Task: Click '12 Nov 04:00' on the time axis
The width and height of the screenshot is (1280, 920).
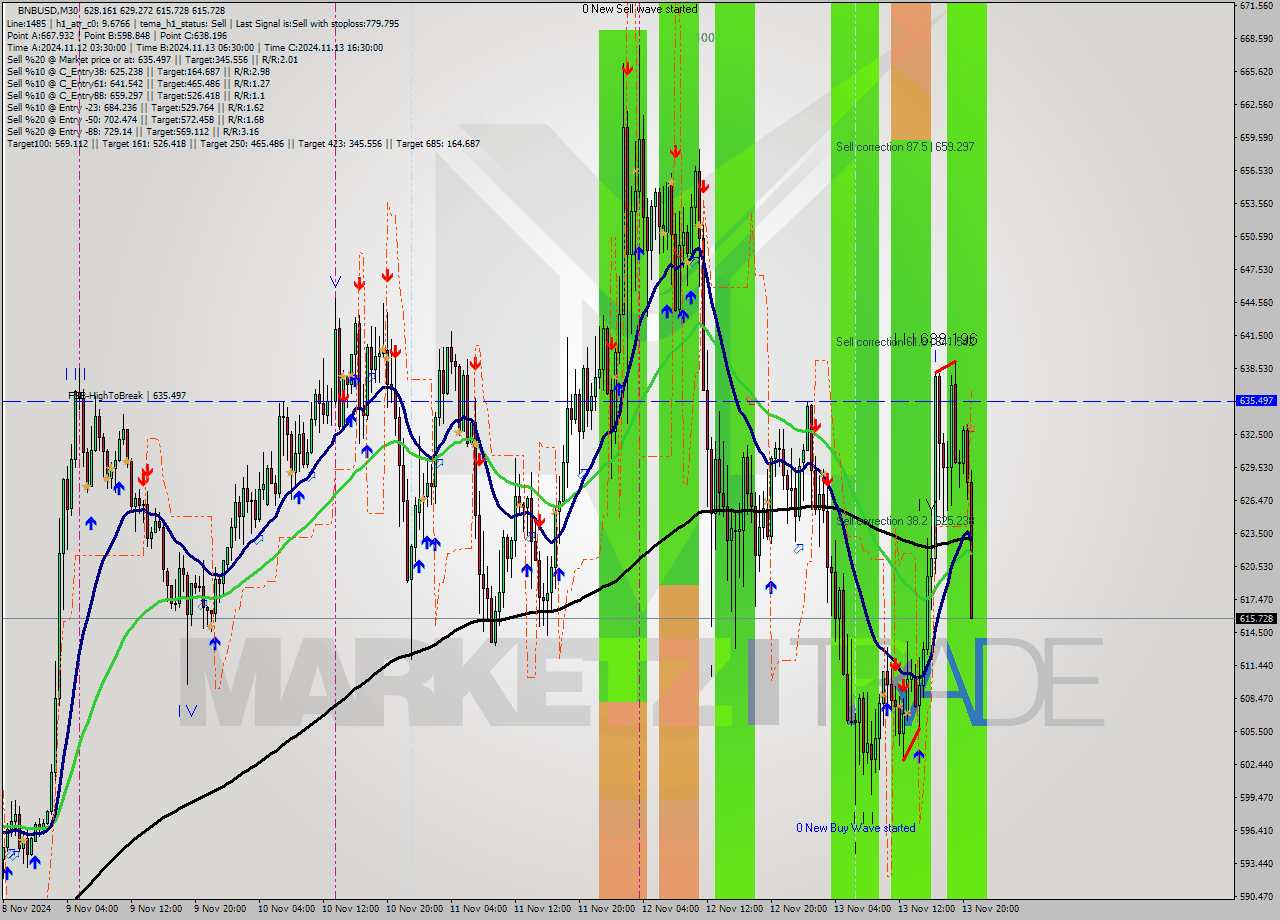Action: pyautogui.click(x=670, y=909)
